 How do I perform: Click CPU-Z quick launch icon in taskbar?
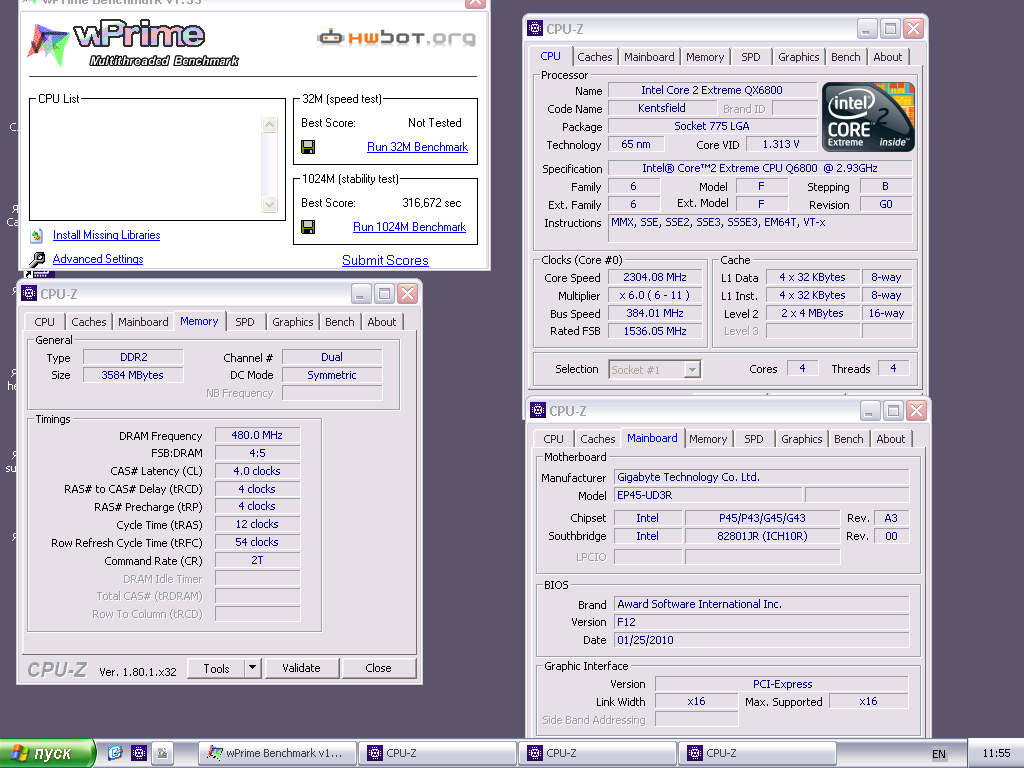(139, 753)
